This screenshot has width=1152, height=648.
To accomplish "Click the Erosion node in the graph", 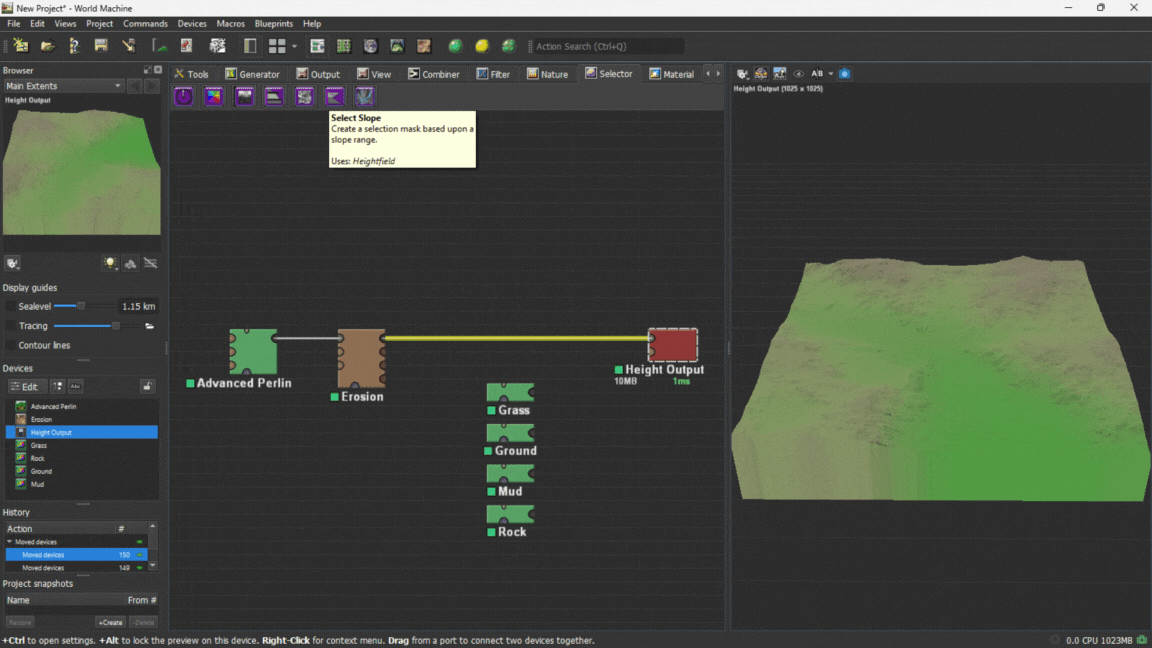I will [x=361, y=358].
